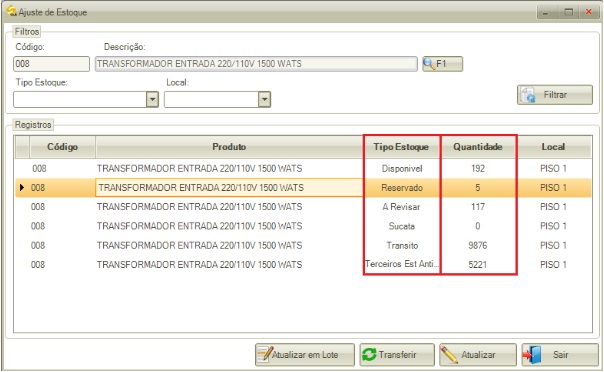Click quantity value 9876
This screenshot has width=604, height=372.
[x=478, y=245]
